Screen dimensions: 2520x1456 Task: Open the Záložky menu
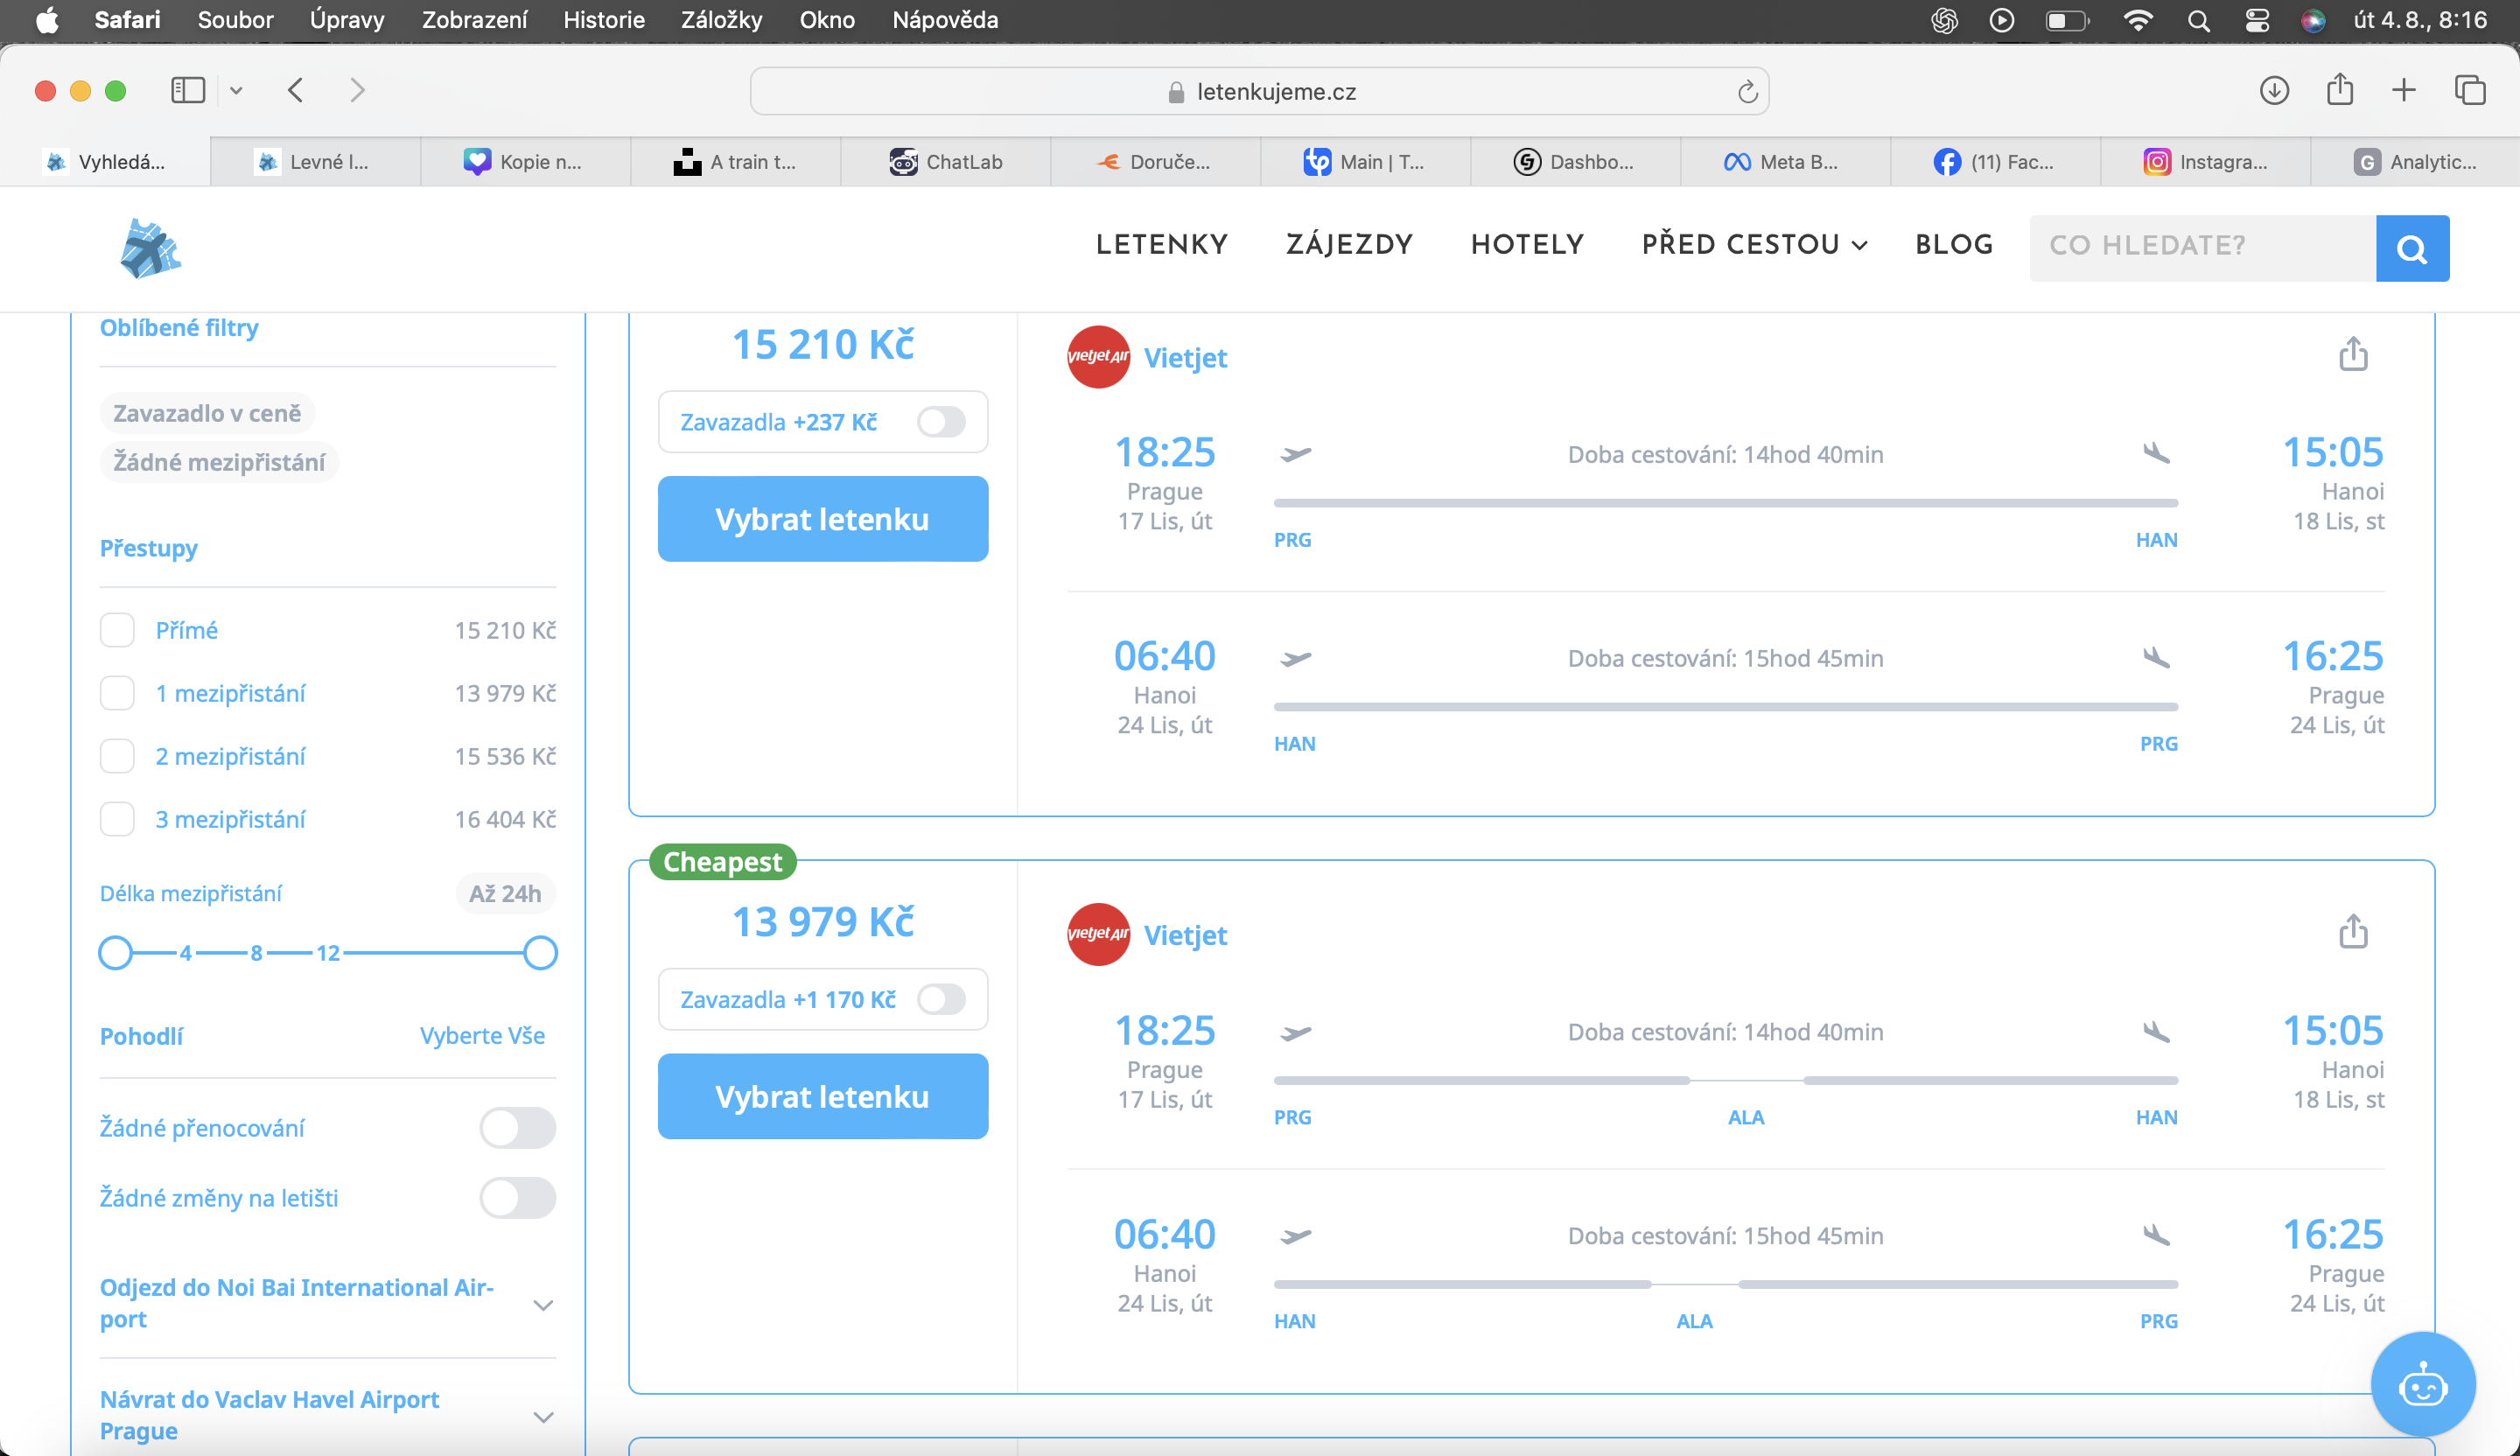point(721,20)
